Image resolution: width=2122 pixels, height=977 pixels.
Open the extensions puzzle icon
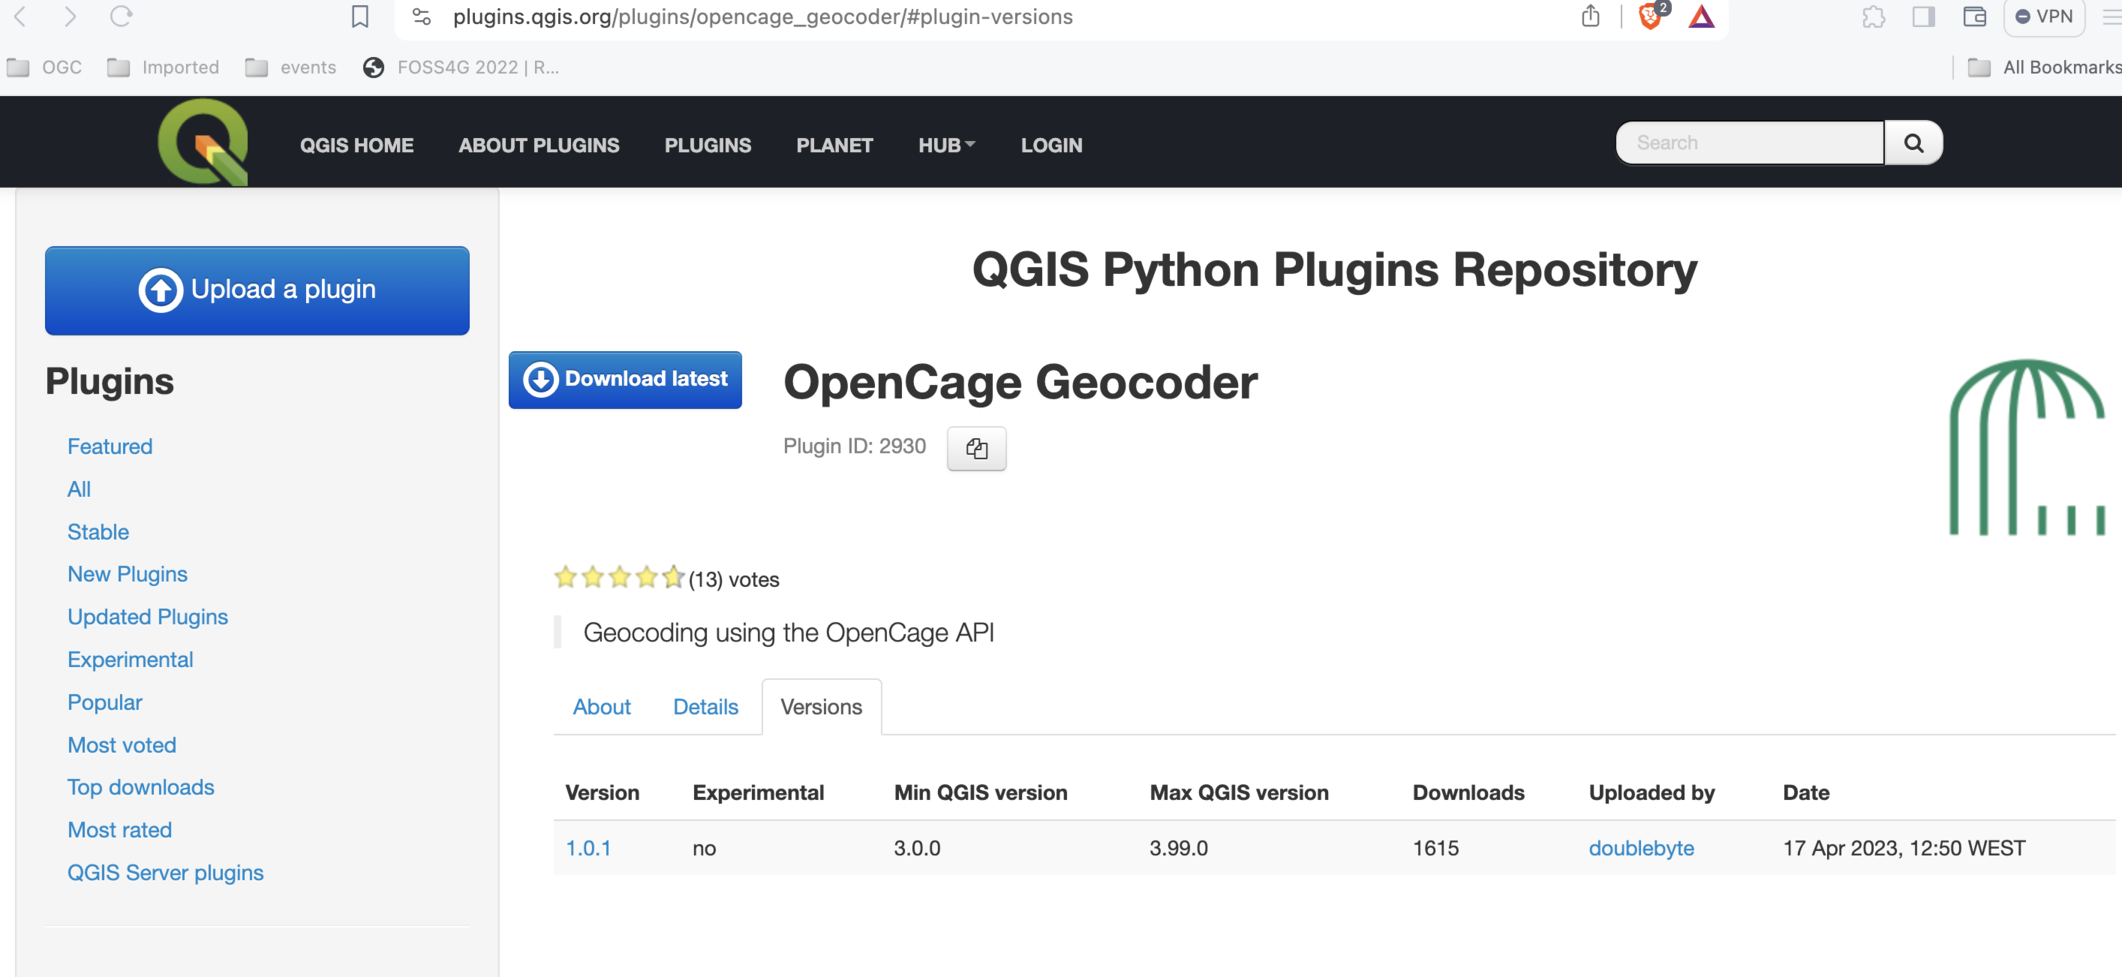1873,17
